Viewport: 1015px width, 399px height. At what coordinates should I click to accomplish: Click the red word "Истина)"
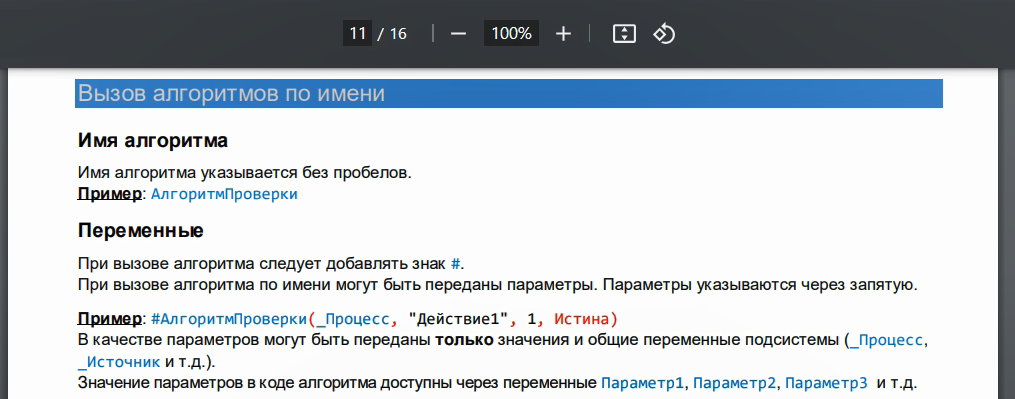point(587,319)
